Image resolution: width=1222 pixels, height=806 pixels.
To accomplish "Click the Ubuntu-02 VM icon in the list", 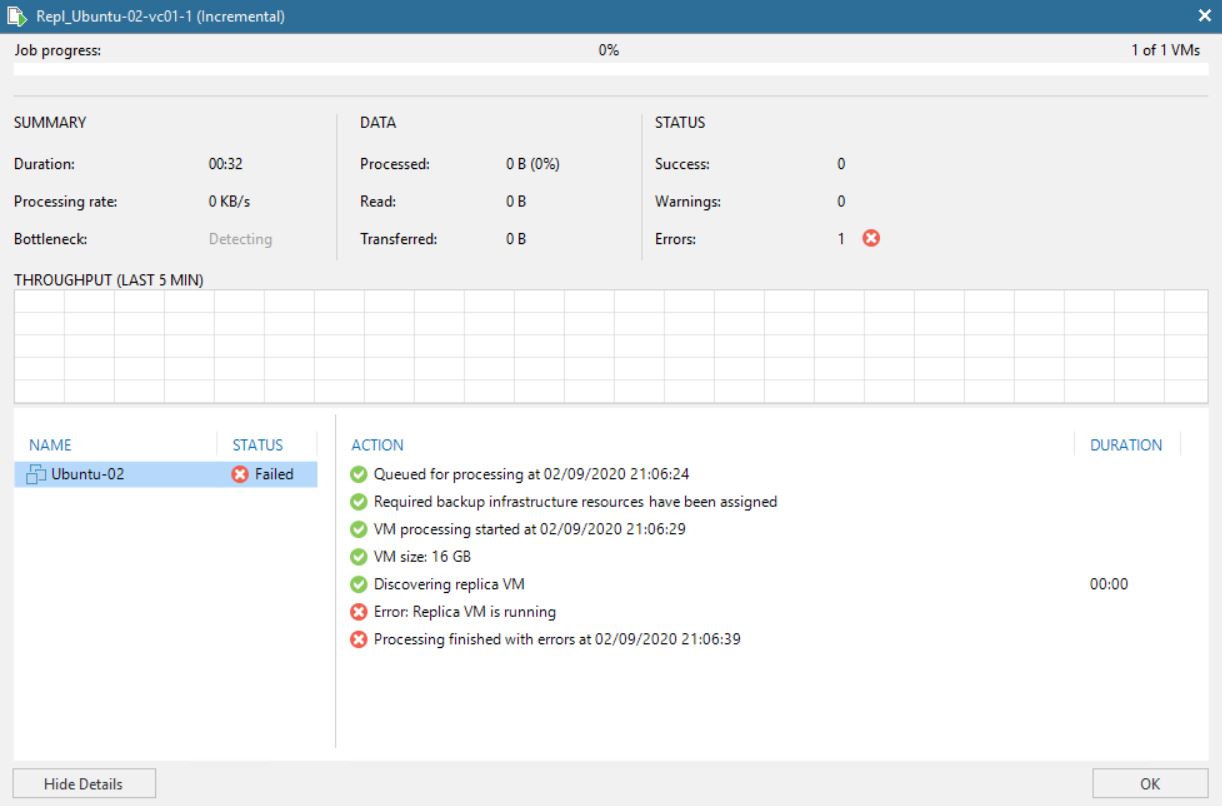I will coord(38,475).
